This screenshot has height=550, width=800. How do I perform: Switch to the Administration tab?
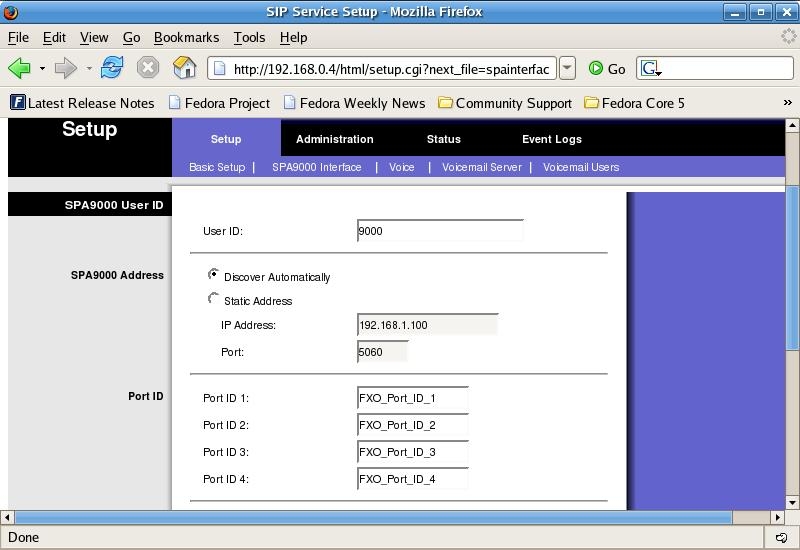pyautogui.click(x=334, y=139)
